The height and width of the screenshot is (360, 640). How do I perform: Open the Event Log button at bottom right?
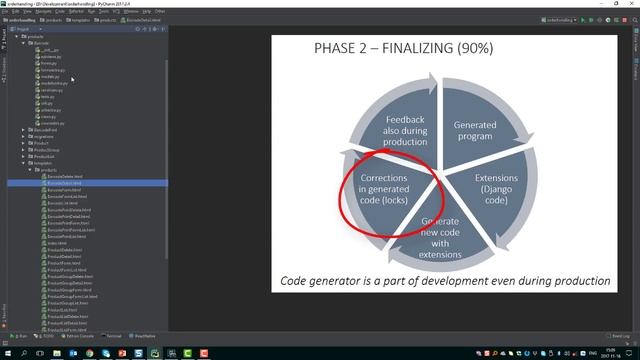(x=618, y=336)
